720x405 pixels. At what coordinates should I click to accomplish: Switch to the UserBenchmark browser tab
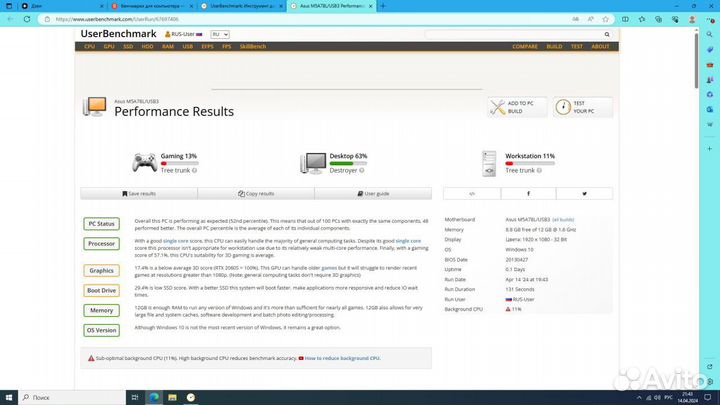[x=233, y=6]
